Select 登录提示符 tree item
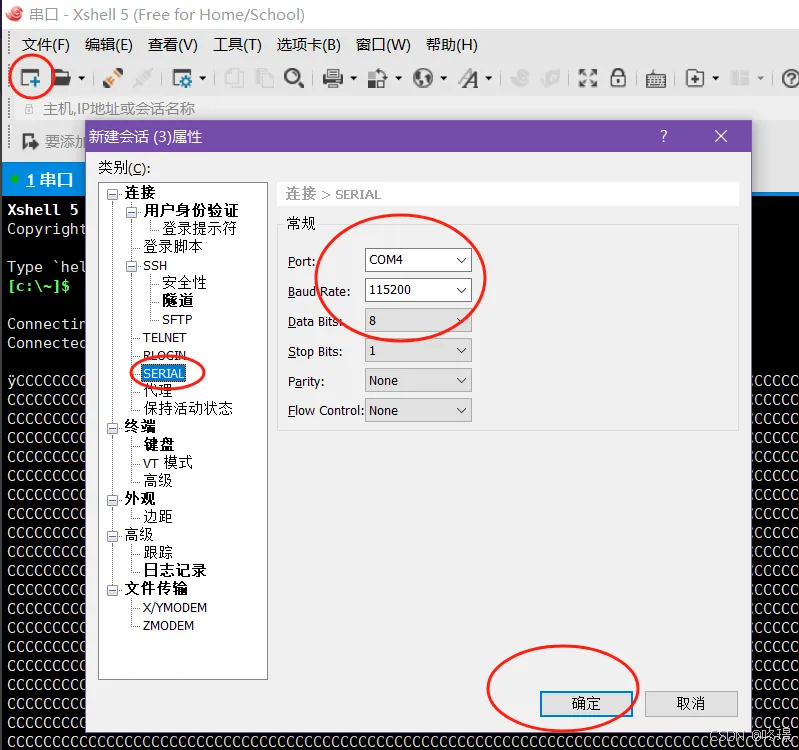Viewport: 799px width, 750px height. tap(199, 228)
